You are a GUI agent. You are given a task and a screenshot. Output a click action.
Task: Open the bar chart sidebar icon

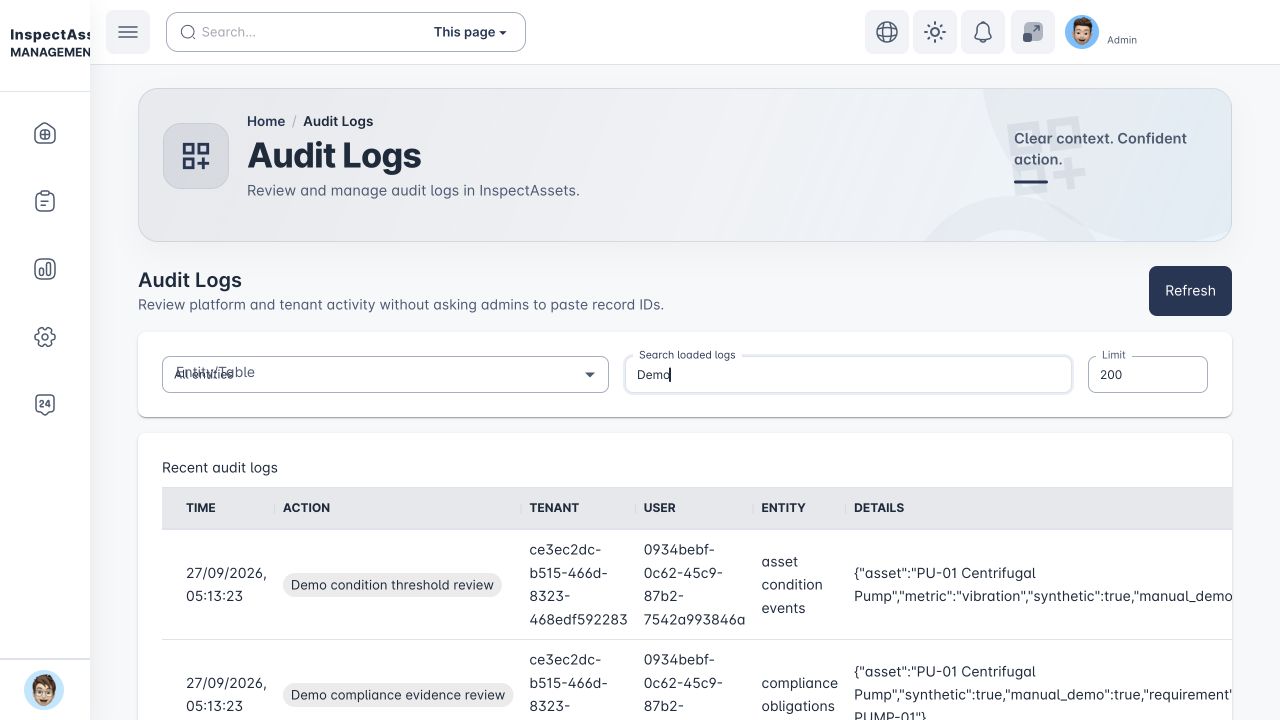(x=45, y=269)
